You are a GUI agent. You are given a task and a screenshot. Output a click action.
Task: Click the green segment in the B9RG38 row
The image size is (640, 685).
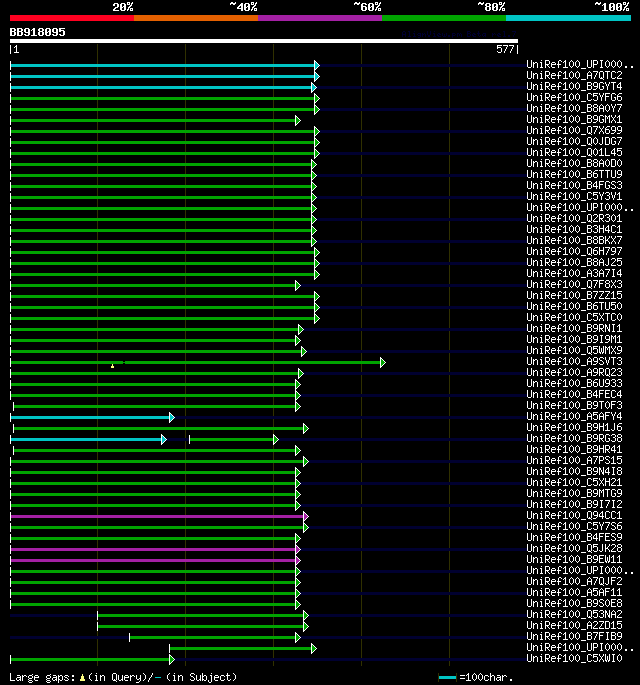click(x=234, y=439)
